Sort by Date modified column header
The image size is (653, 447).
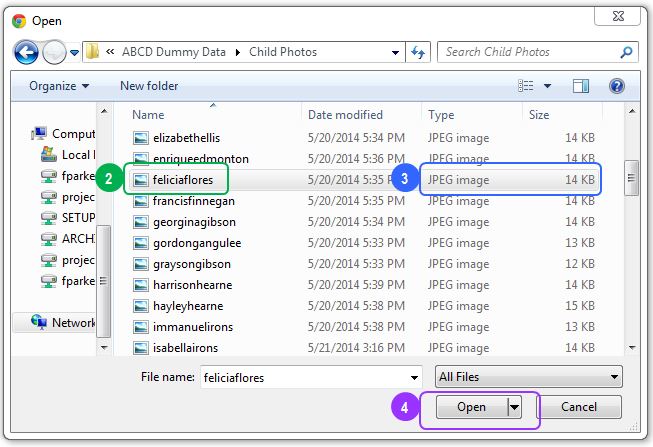(345, 115)
